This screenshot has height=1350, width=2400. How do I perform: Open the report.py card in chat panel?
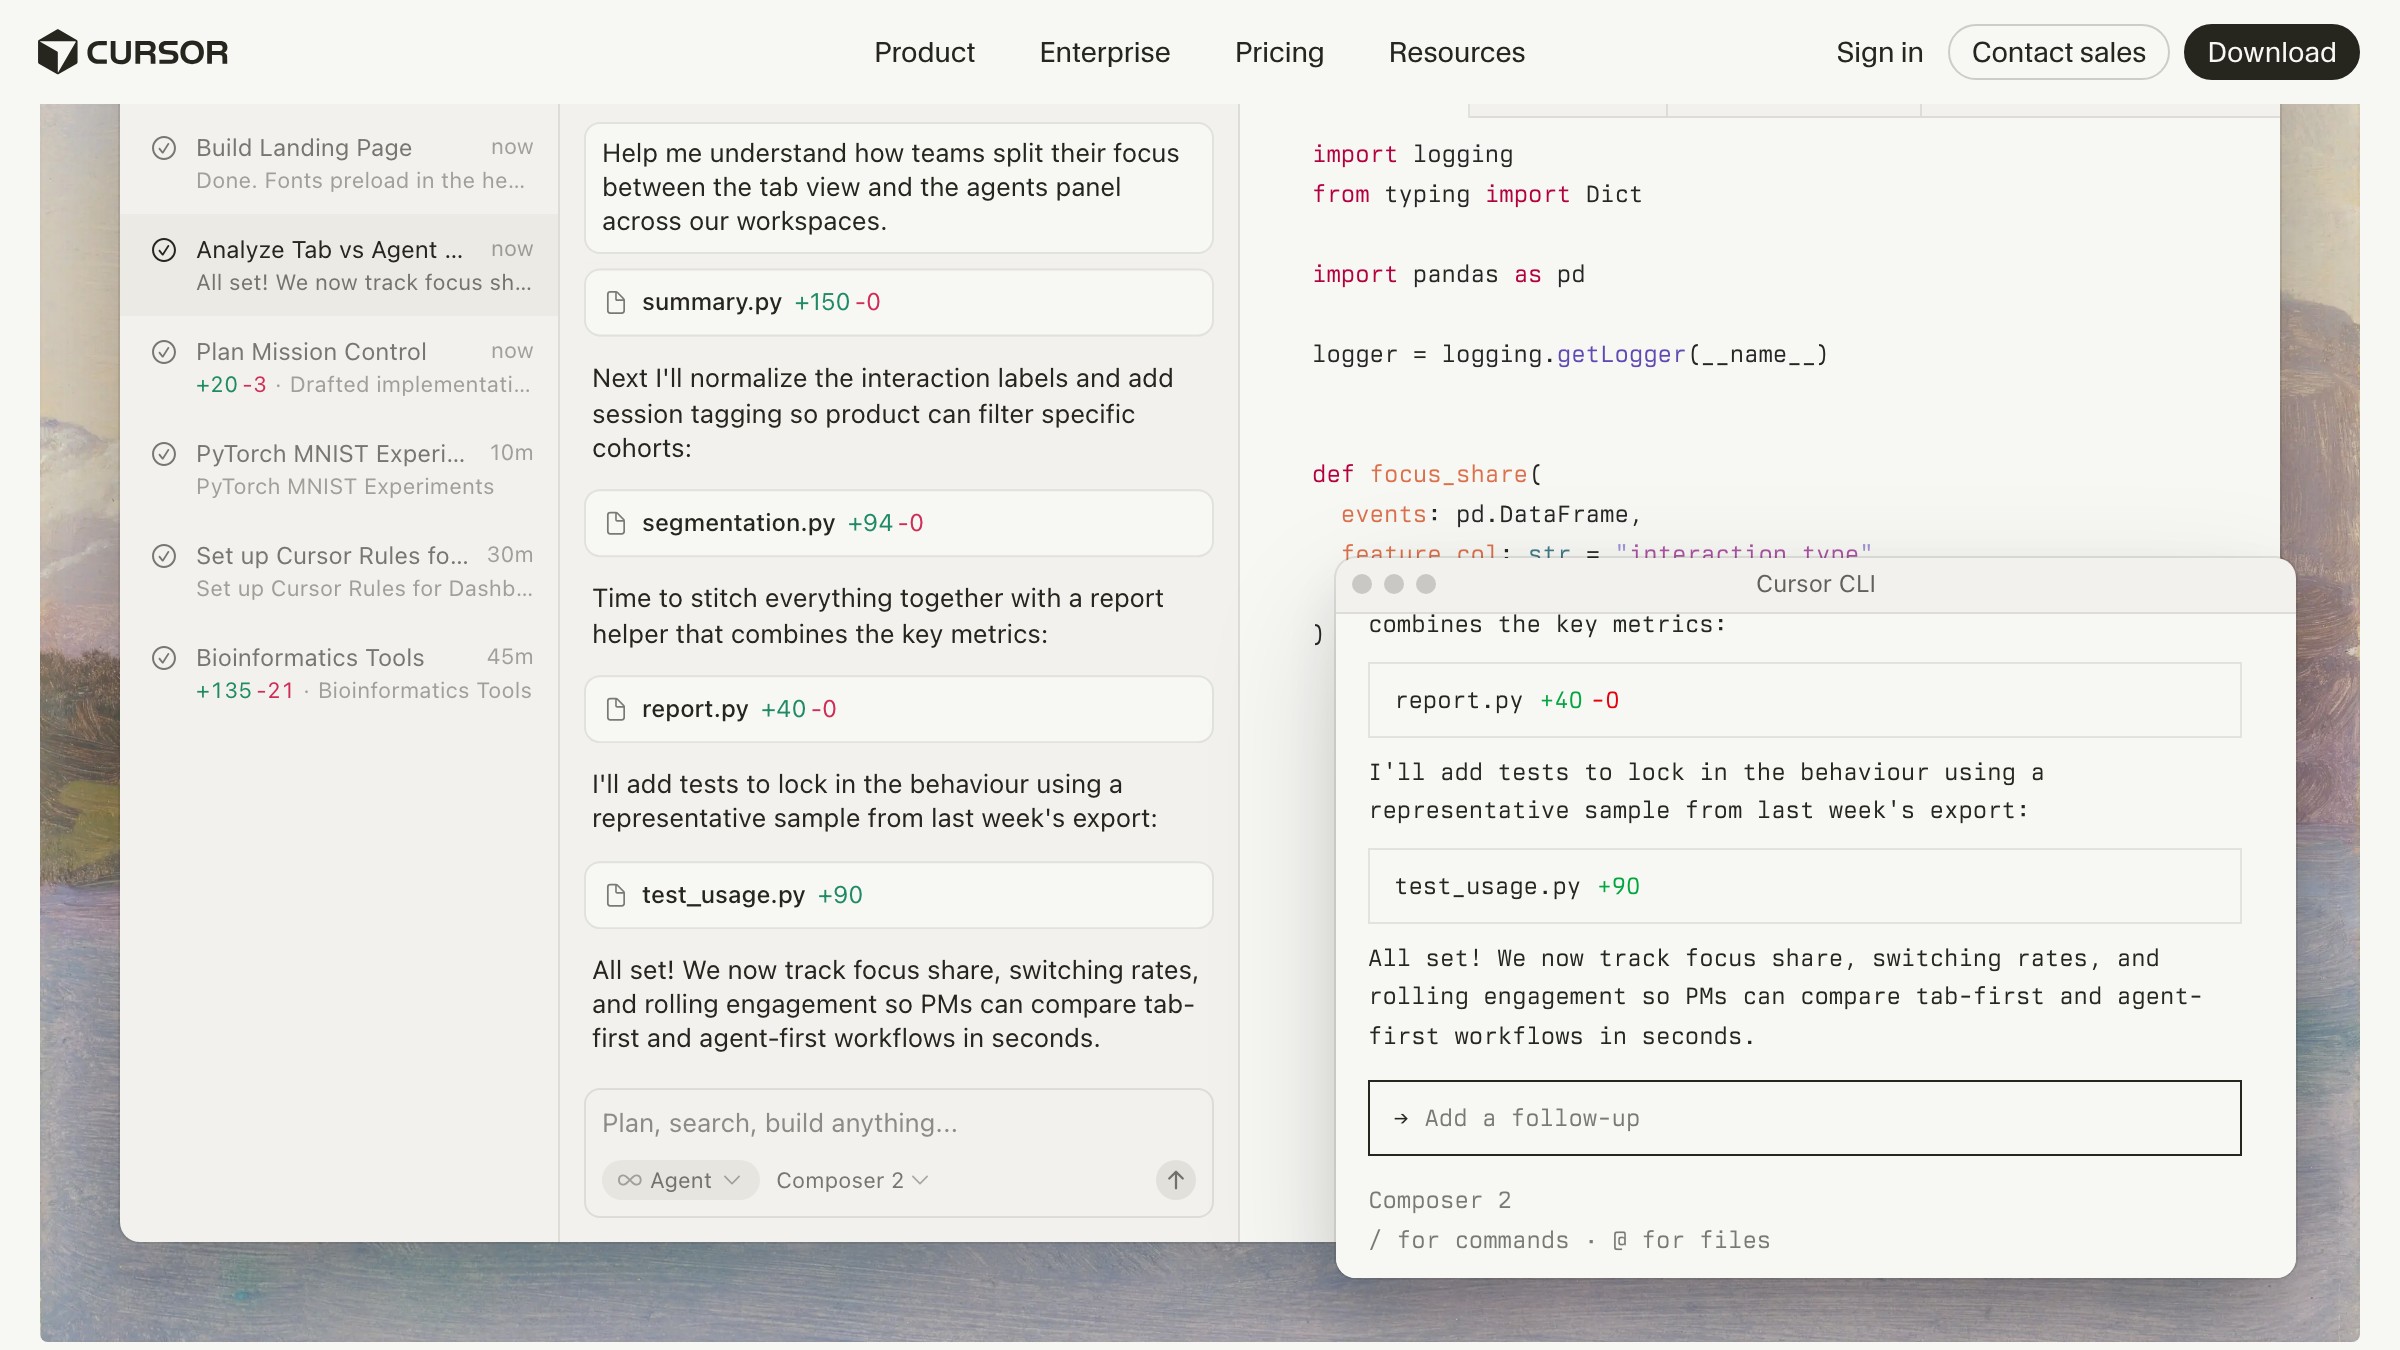point(898,709)
